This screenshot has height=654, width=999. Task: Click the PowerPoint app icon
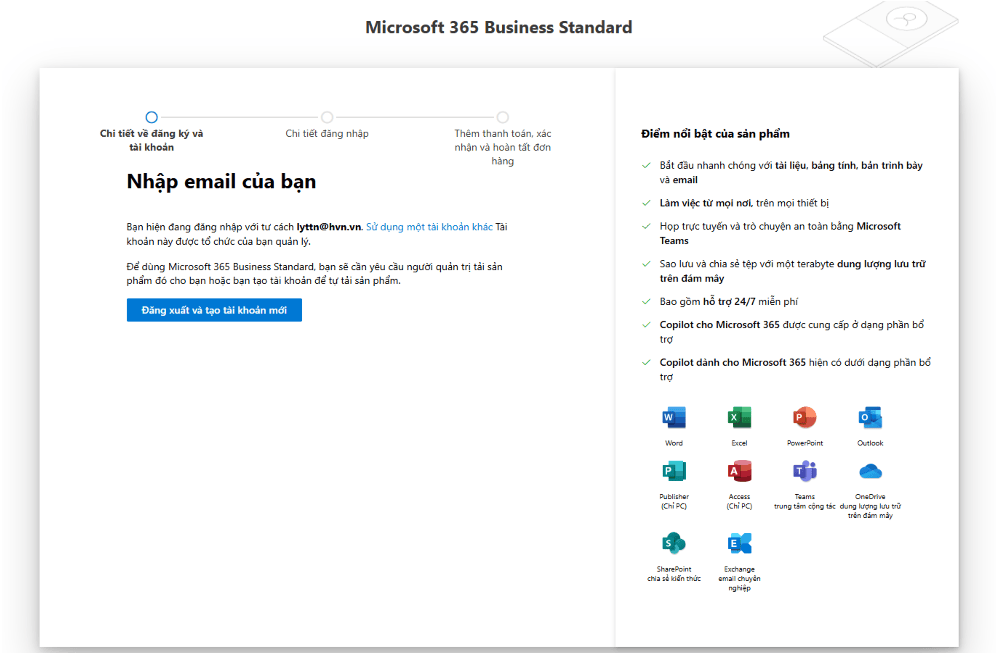coord(805,418)
